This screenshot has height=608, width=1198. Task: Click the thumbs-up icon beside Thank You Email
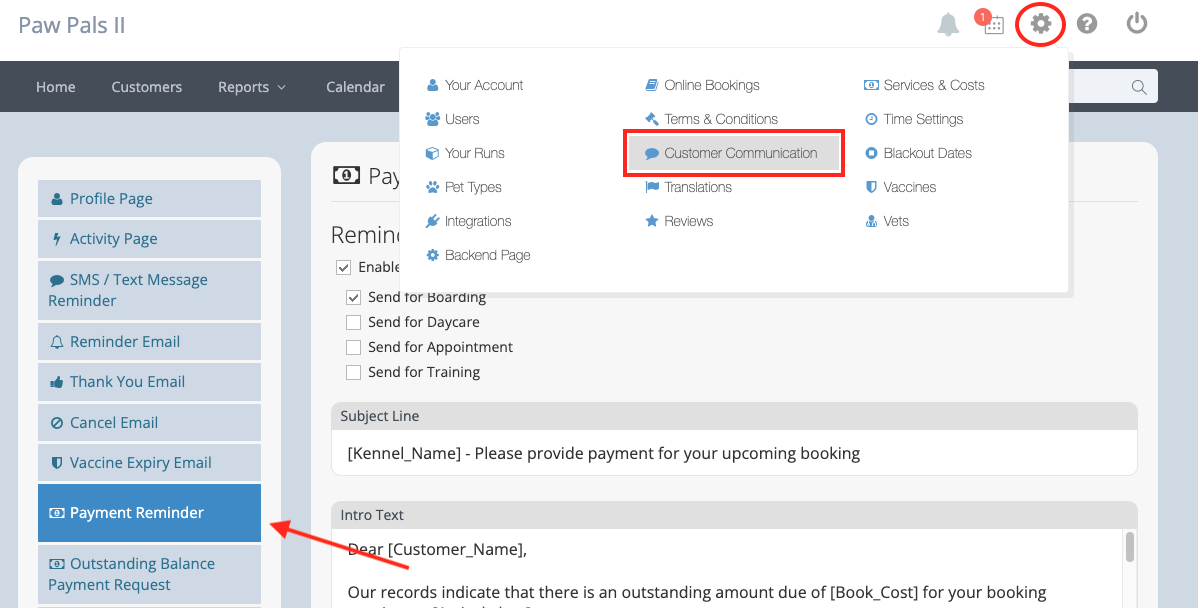57,382
